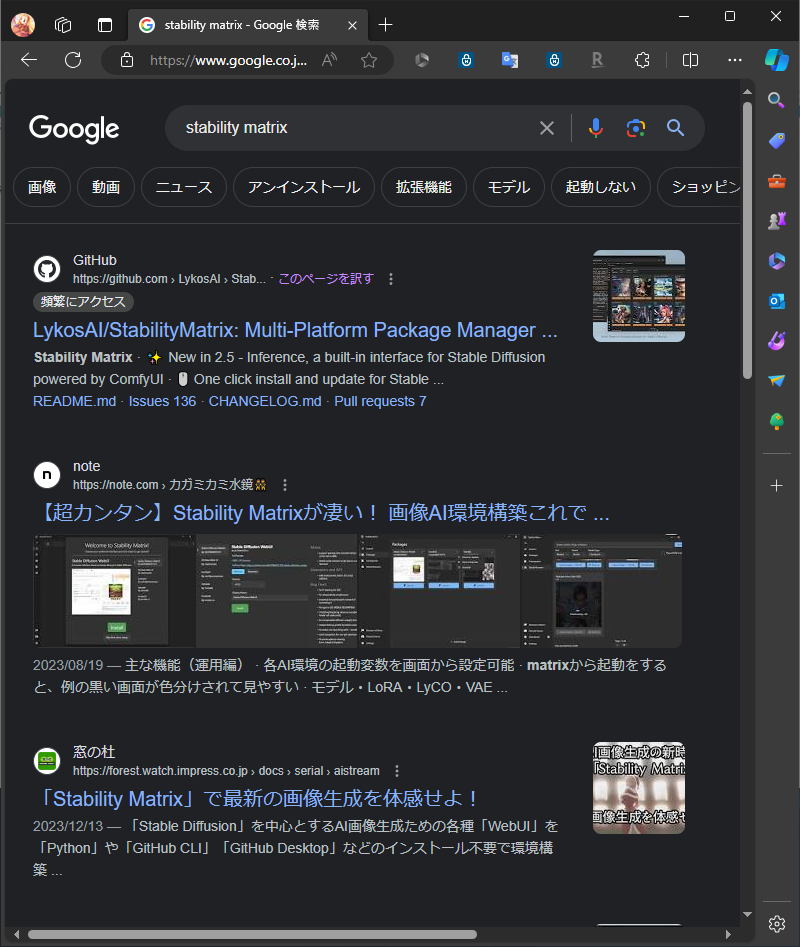
Task: Click the read aloud icon
Action: point(329,60)
